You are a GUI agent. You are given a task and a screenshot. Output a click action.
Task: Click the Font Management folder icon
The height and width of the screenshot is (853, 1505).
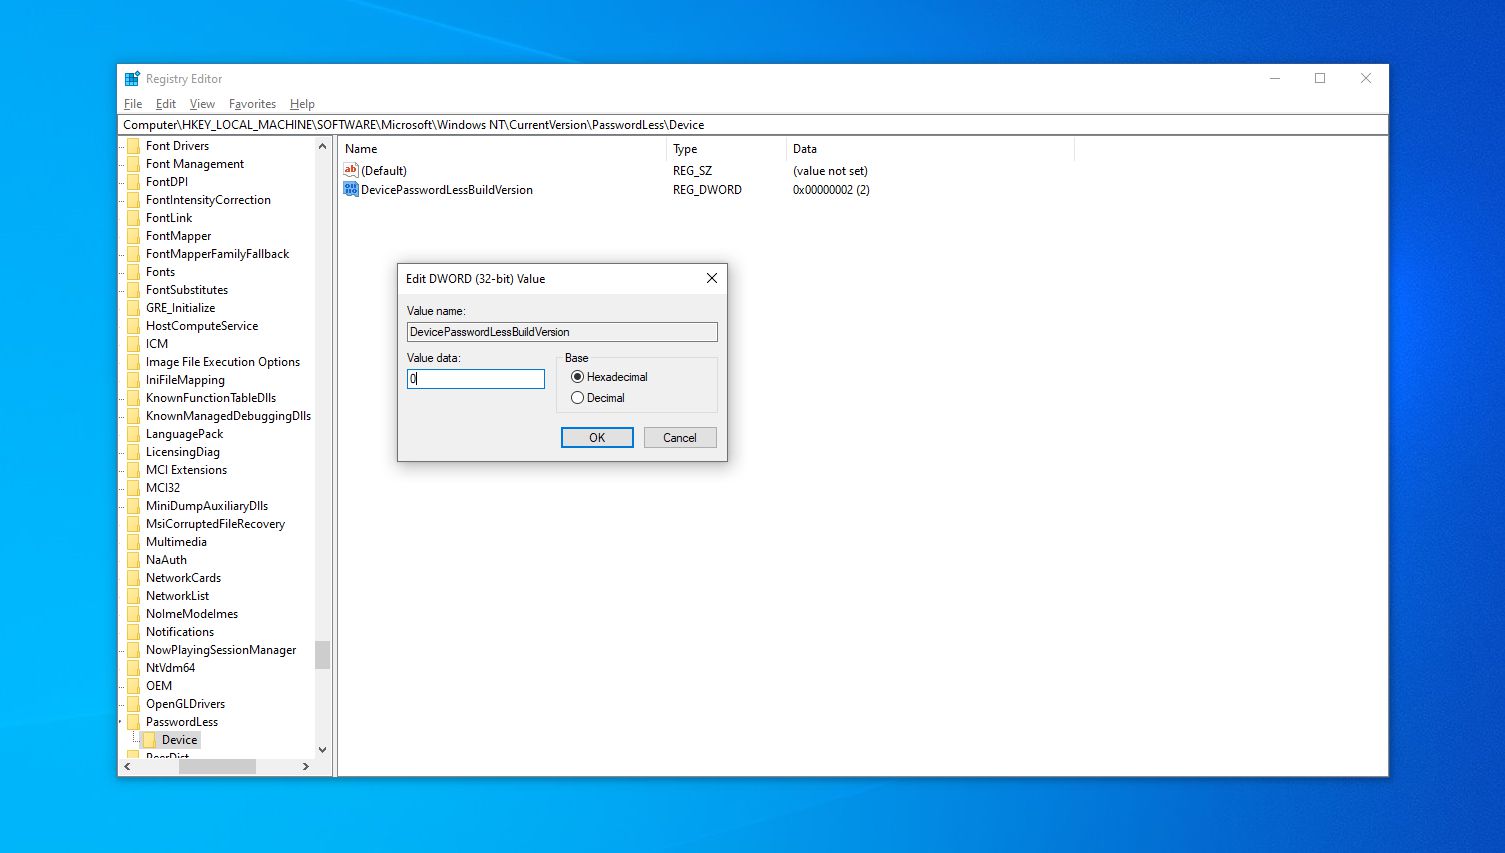pos(133,164)
